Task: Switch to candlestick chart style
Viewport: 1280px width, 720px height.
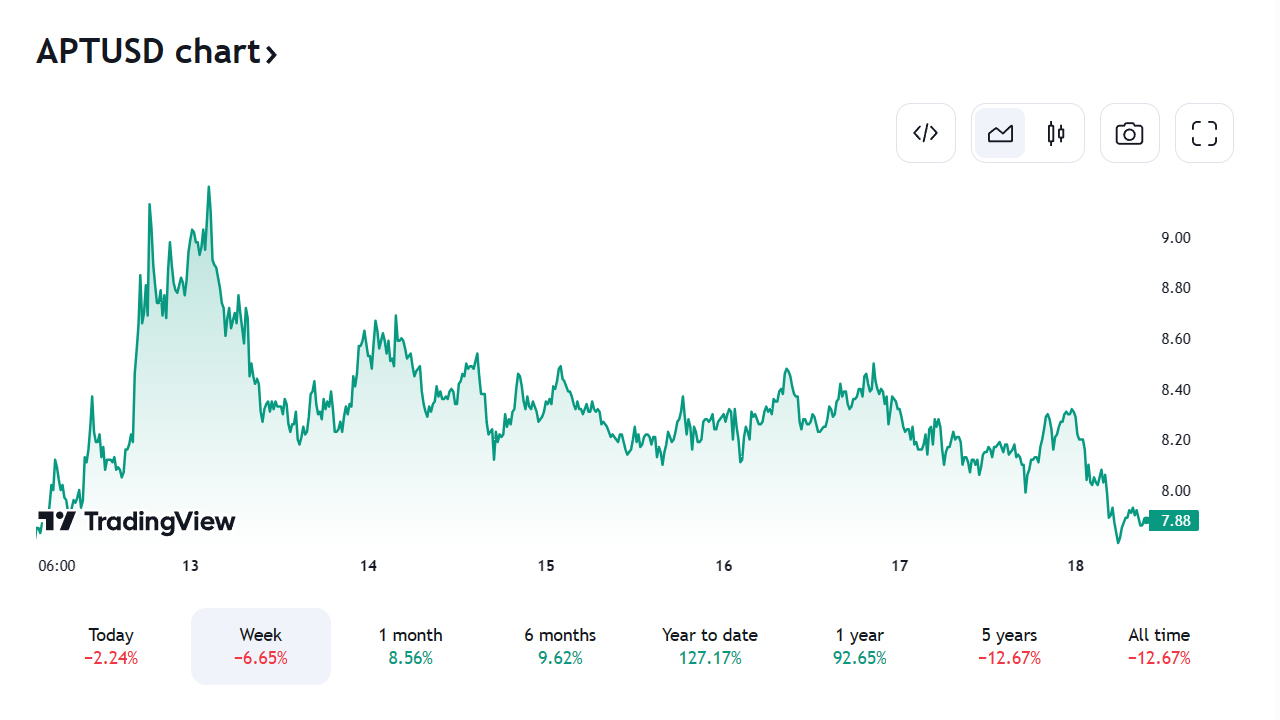Action: tap(1056, 133)
